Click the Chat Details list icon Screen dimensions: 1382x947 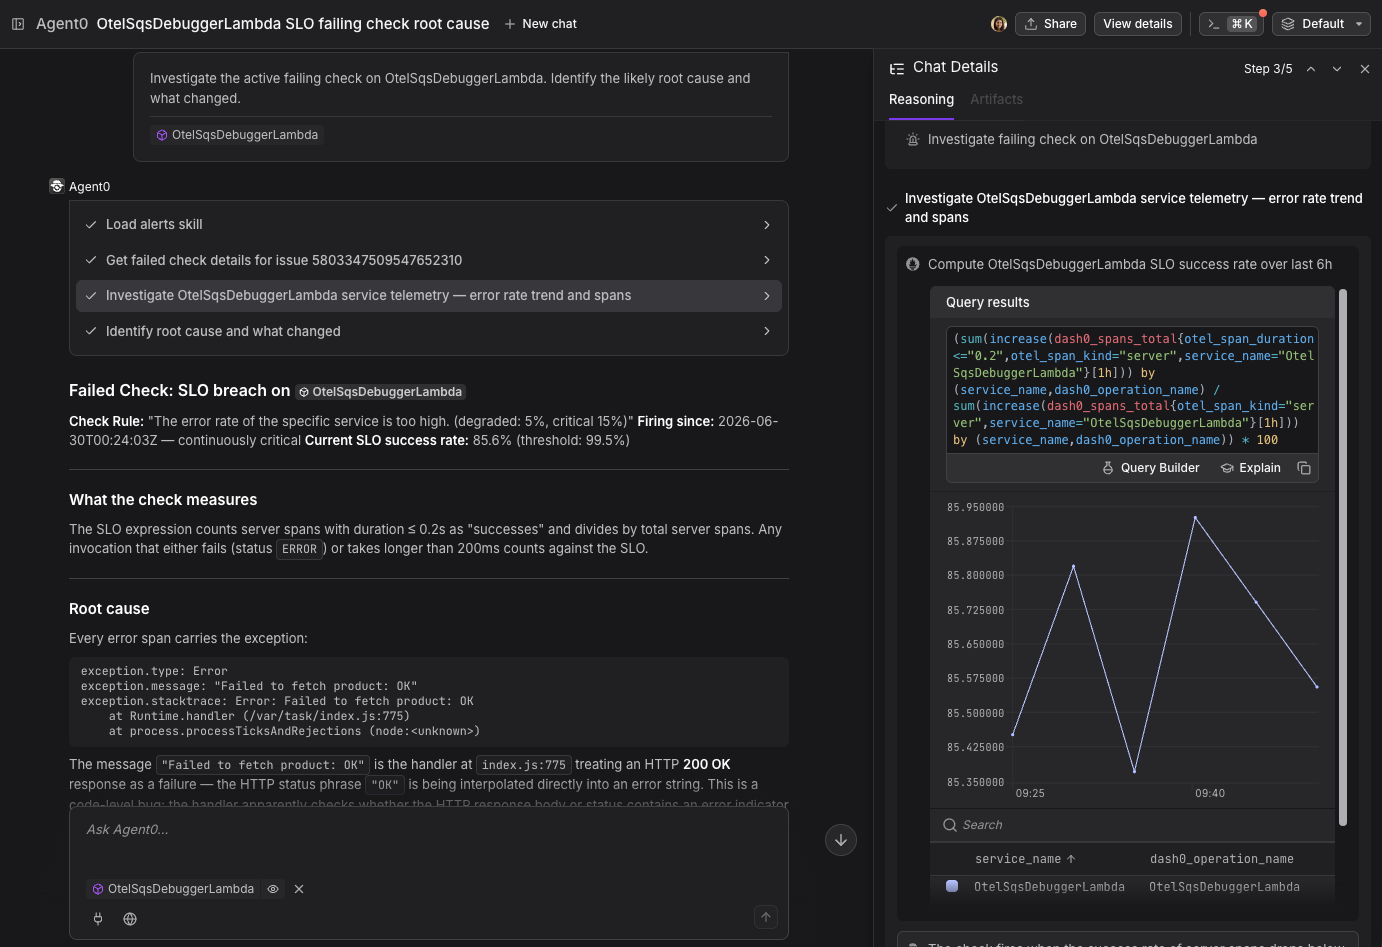[x=897, y=68]
